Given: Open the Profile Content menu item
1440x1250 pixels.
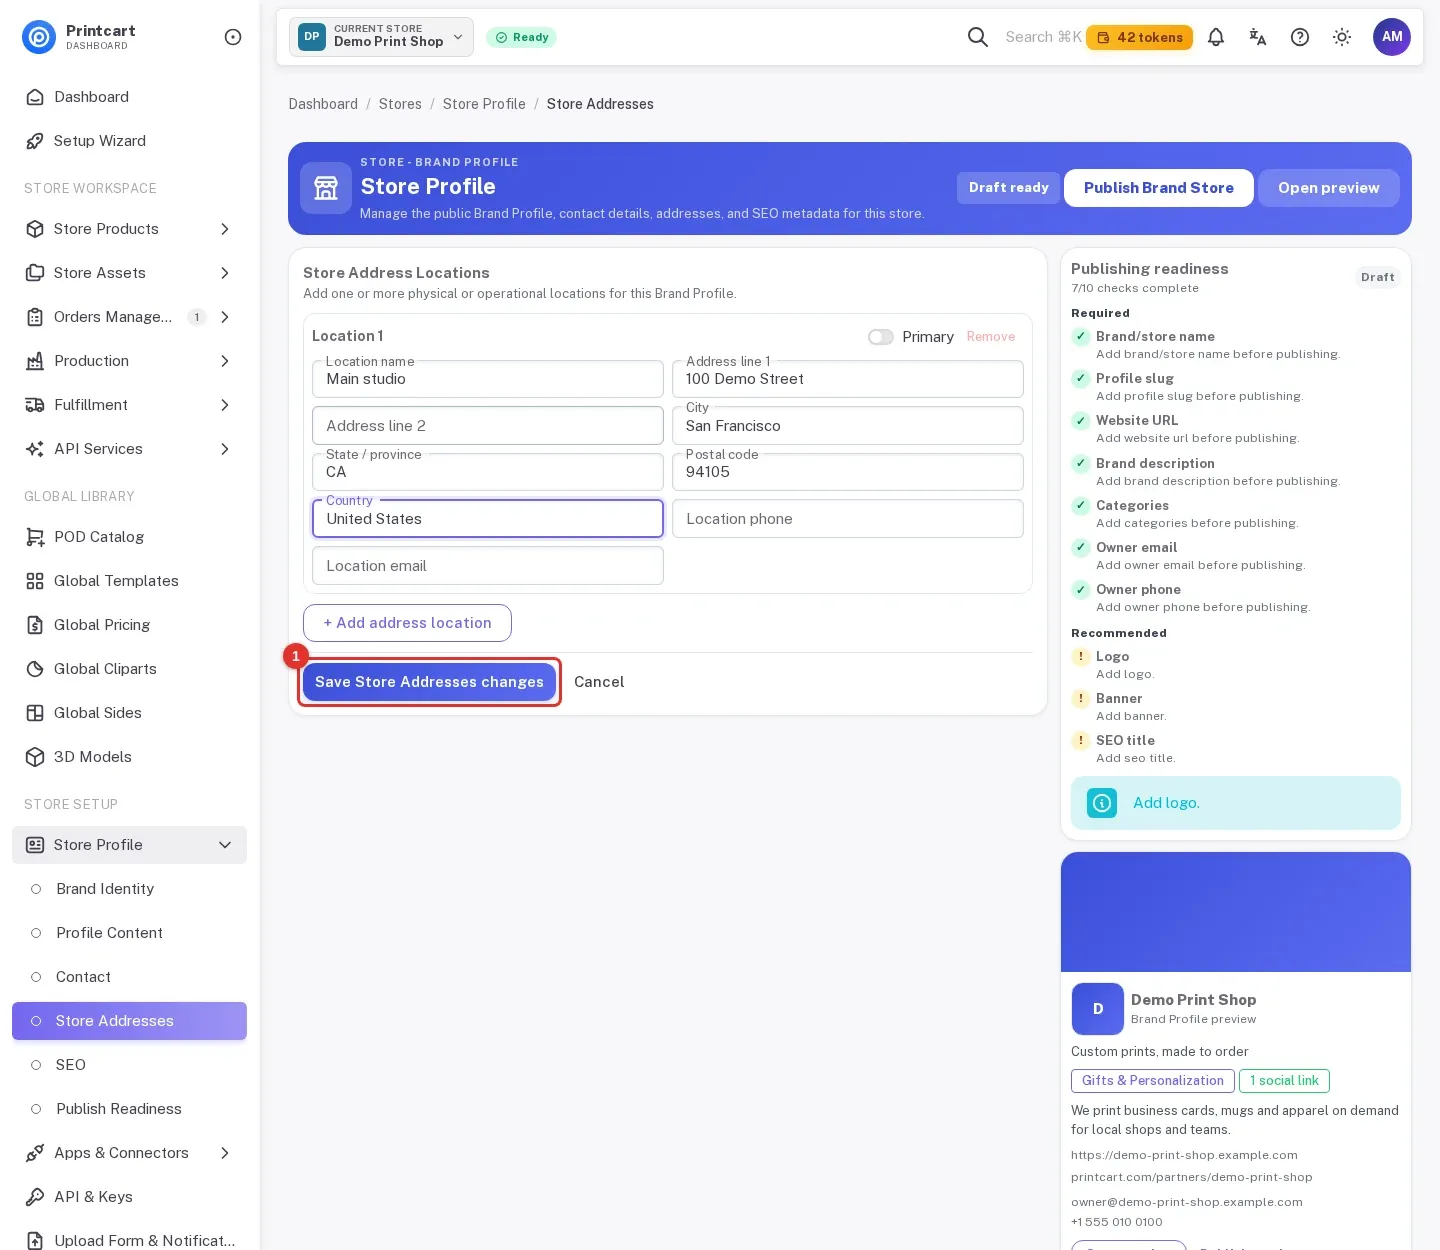Looking at the screenshot, I should point(129,933).
